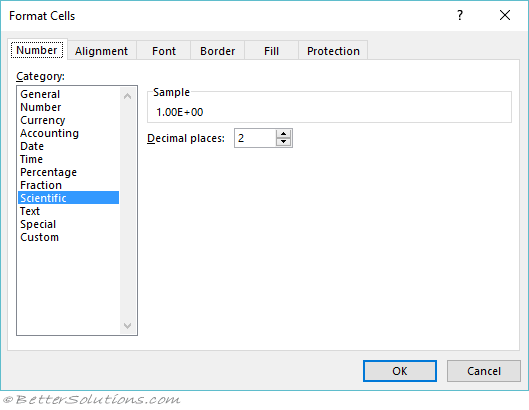Viewport: 529px width, 410px height.
Task: Click the category list scroll down arrow
Action: tap(127, 326)
